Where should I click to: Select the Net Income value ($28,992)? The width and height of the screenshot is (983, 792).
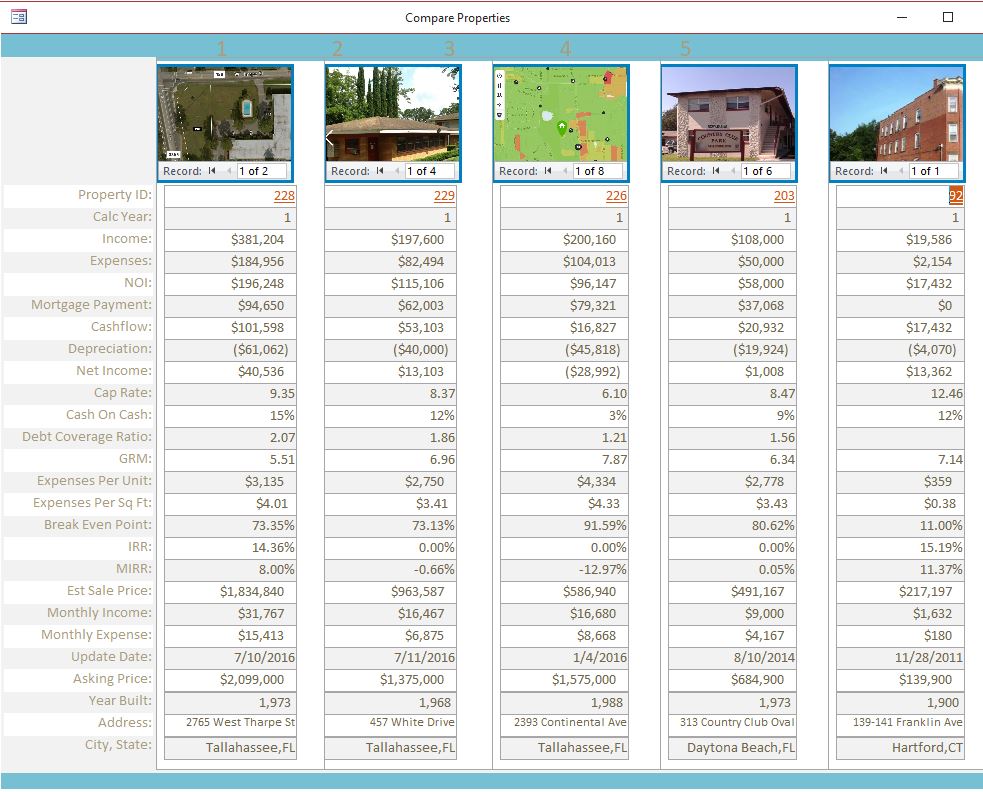pyautogui.click(x=564, y=371)
